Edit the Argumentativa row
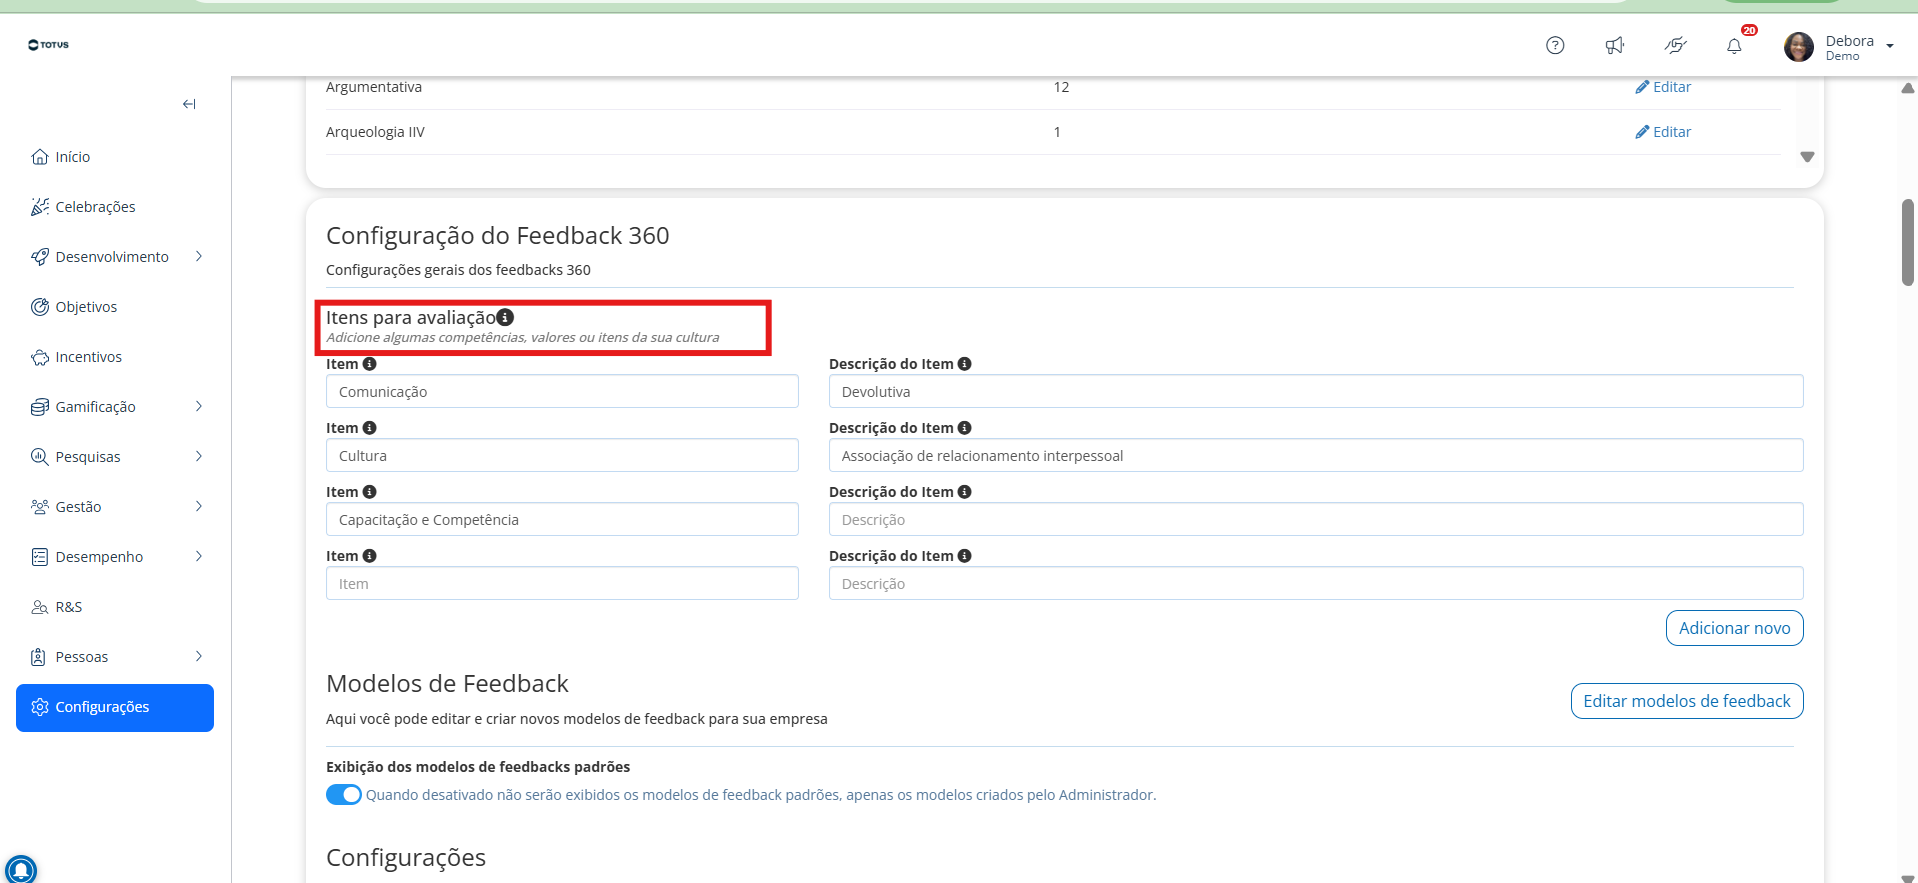Screen dimensions: 1918x883 1663,87
